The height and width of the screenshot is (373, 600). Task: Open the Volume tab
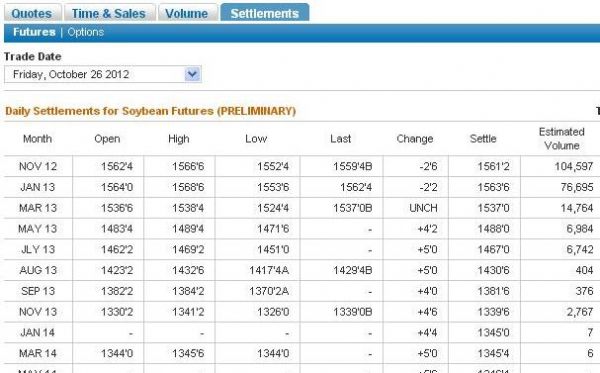[187, 13]
